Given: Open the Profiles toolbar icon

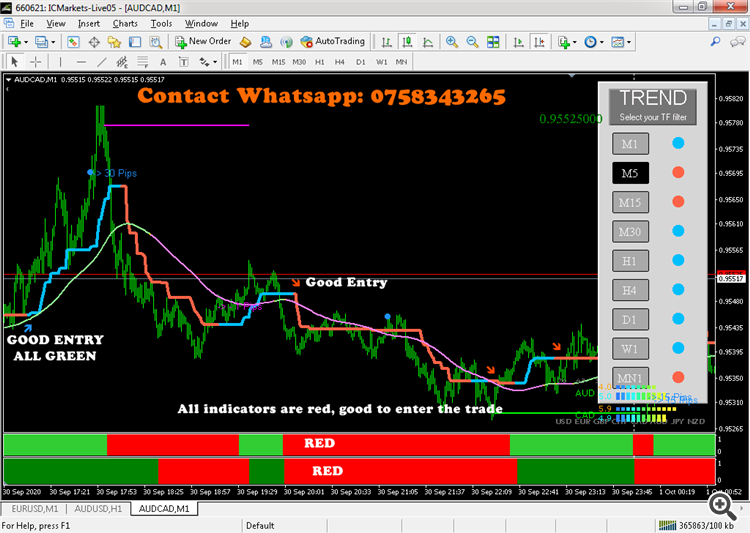Looking at the screenshot, I should (x=41, y=42).
